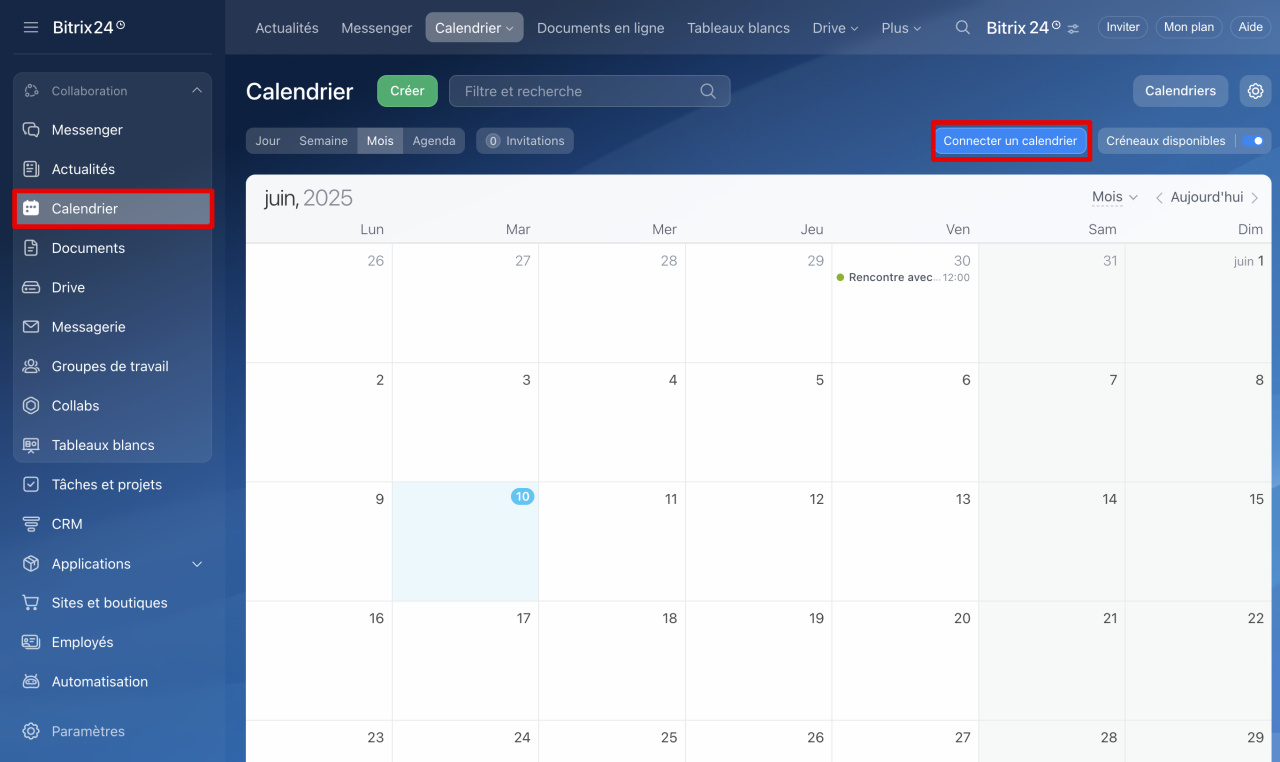This screenshot has height=762, width=1280.
Task: Click day 13 in the calendar
Action: [905, 541]
